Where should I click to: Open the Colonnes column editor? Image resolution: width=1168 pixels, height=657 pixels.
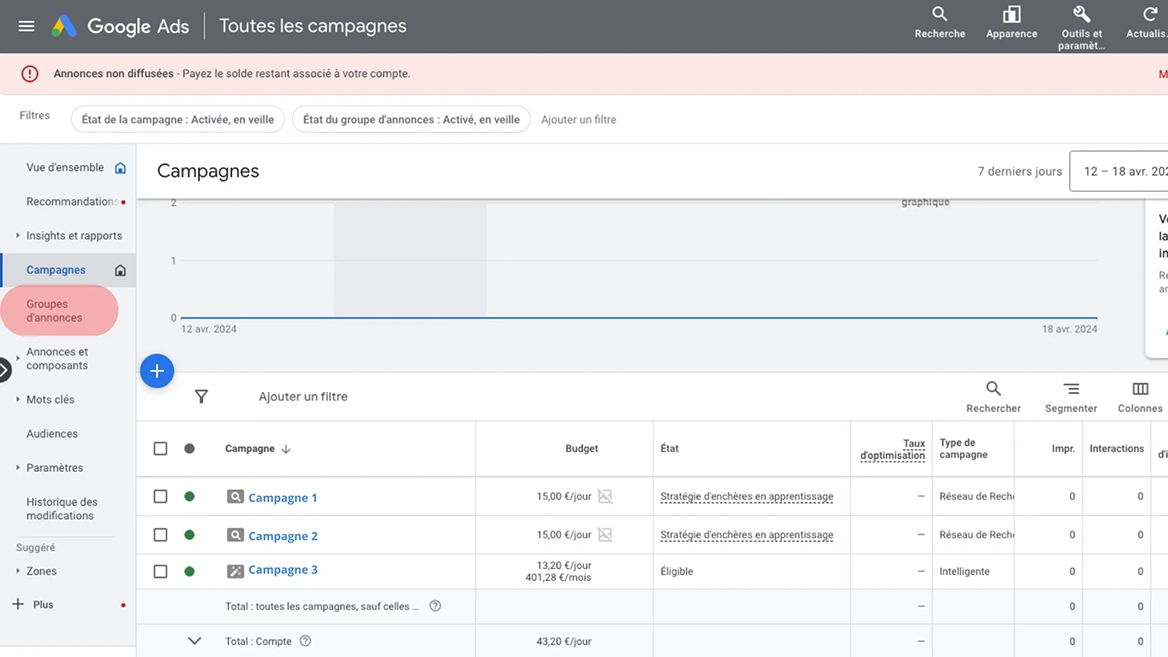pyautogui.click(x=1140, y=397)
